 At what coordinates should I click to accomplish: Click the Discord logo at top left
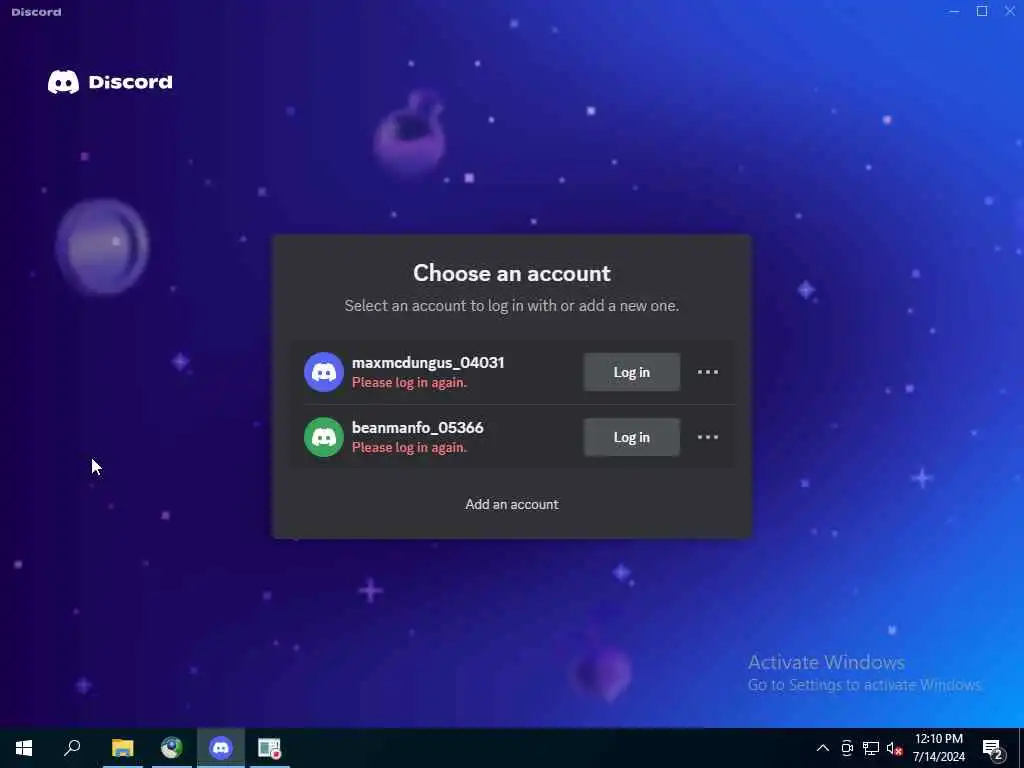[x=110, y=82]
